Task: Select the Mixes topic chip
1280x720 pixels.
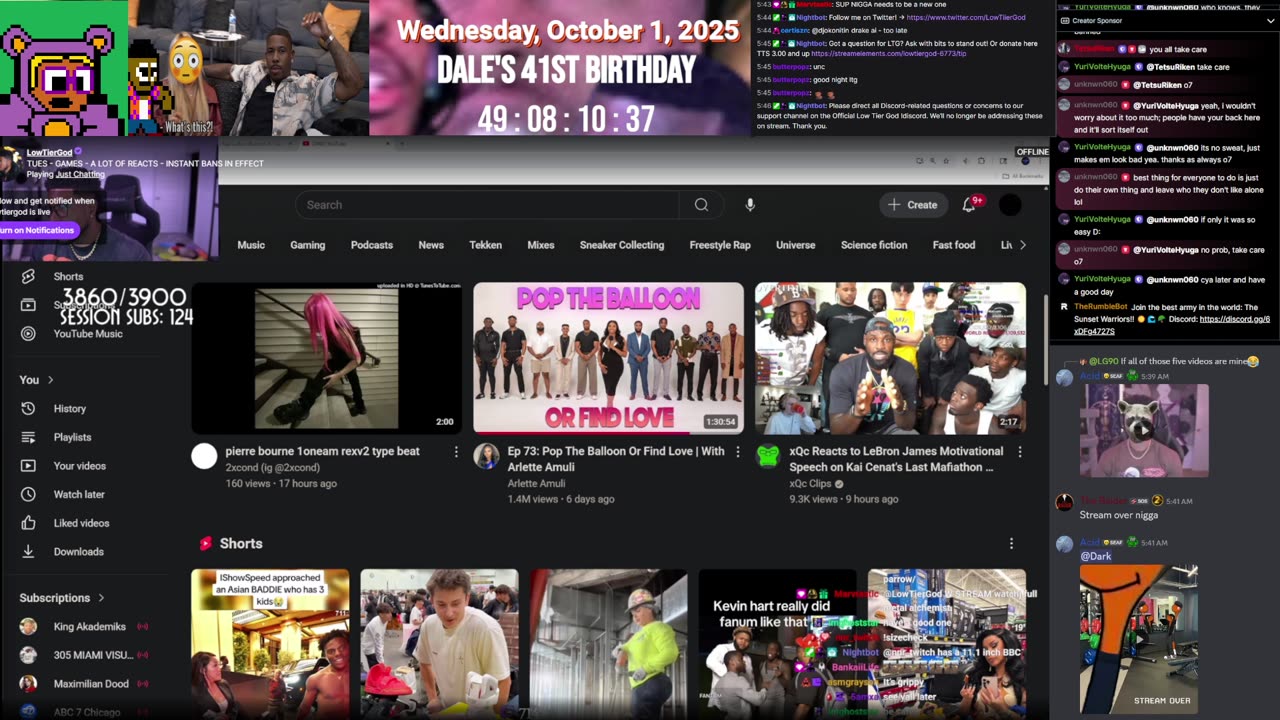Action: (541, 245)
